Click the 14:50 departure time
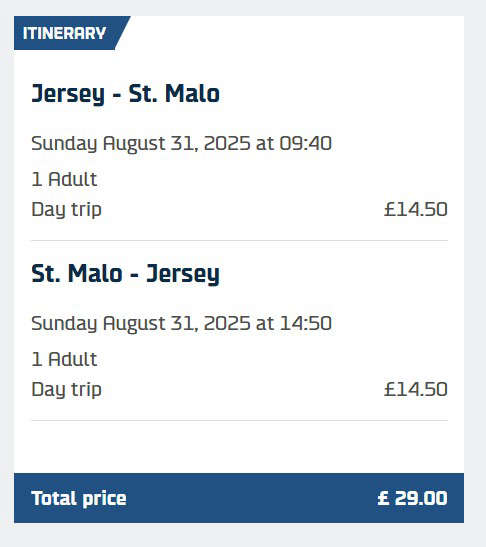Image resolution: width=486 pixels, height=547 pixels. 306,323
